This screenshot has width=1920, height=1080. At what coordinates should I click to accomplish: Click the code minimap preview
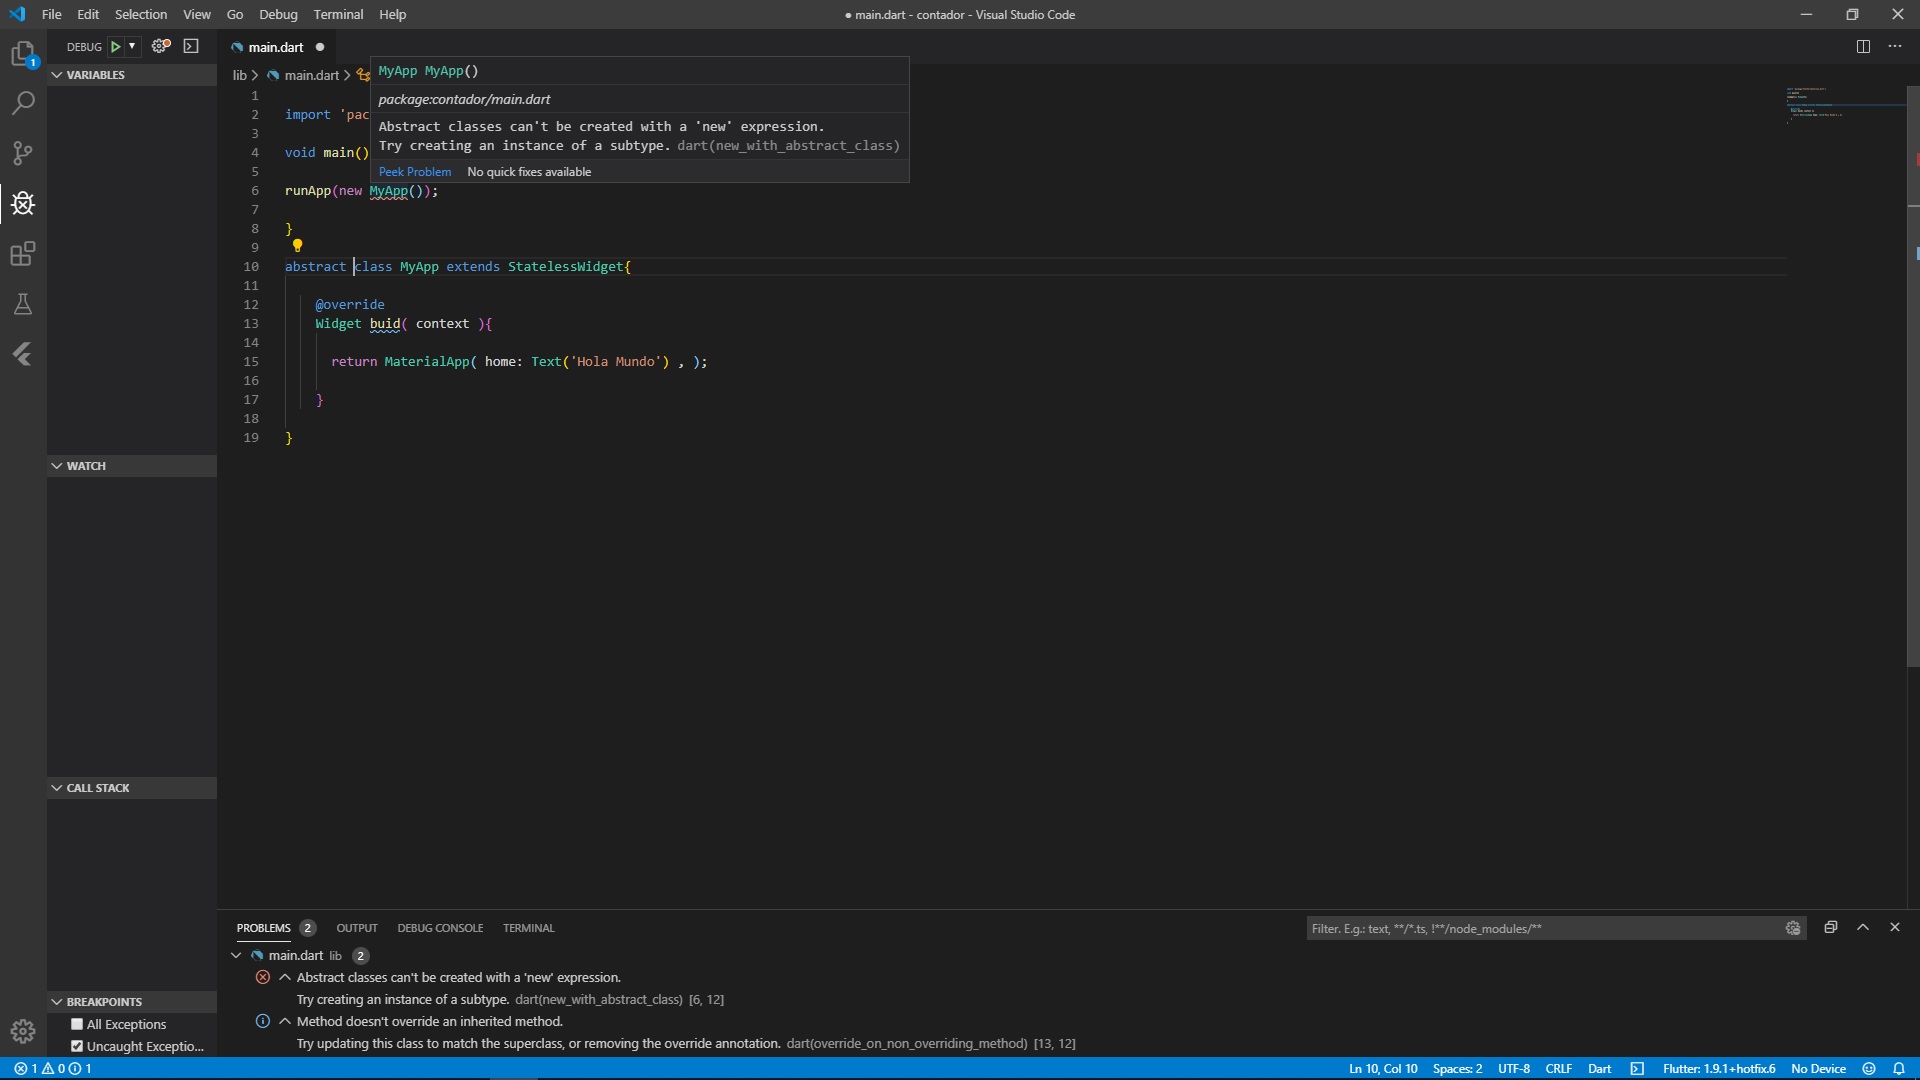coord(1846,105)
